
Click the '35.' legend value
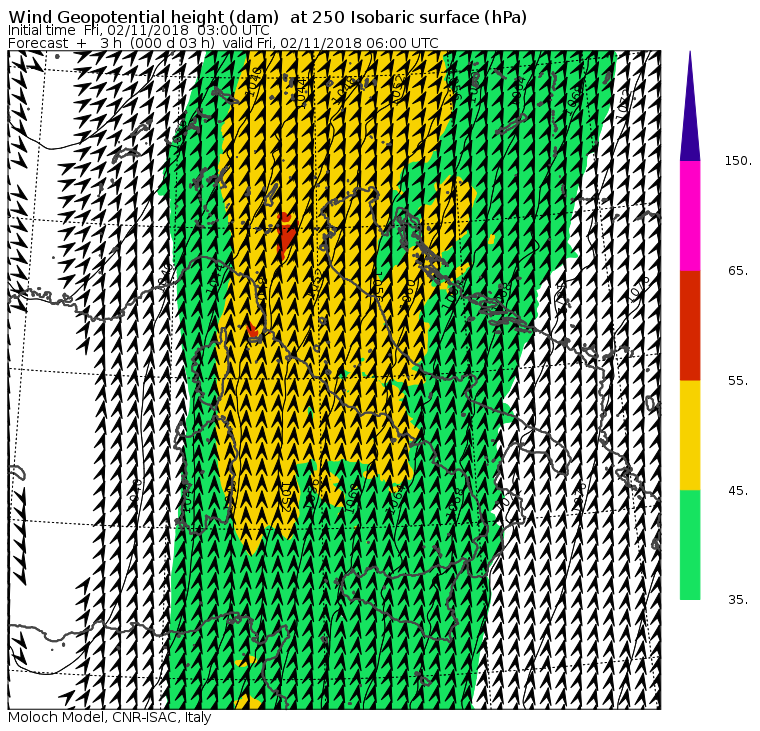(x=738, y=600)
